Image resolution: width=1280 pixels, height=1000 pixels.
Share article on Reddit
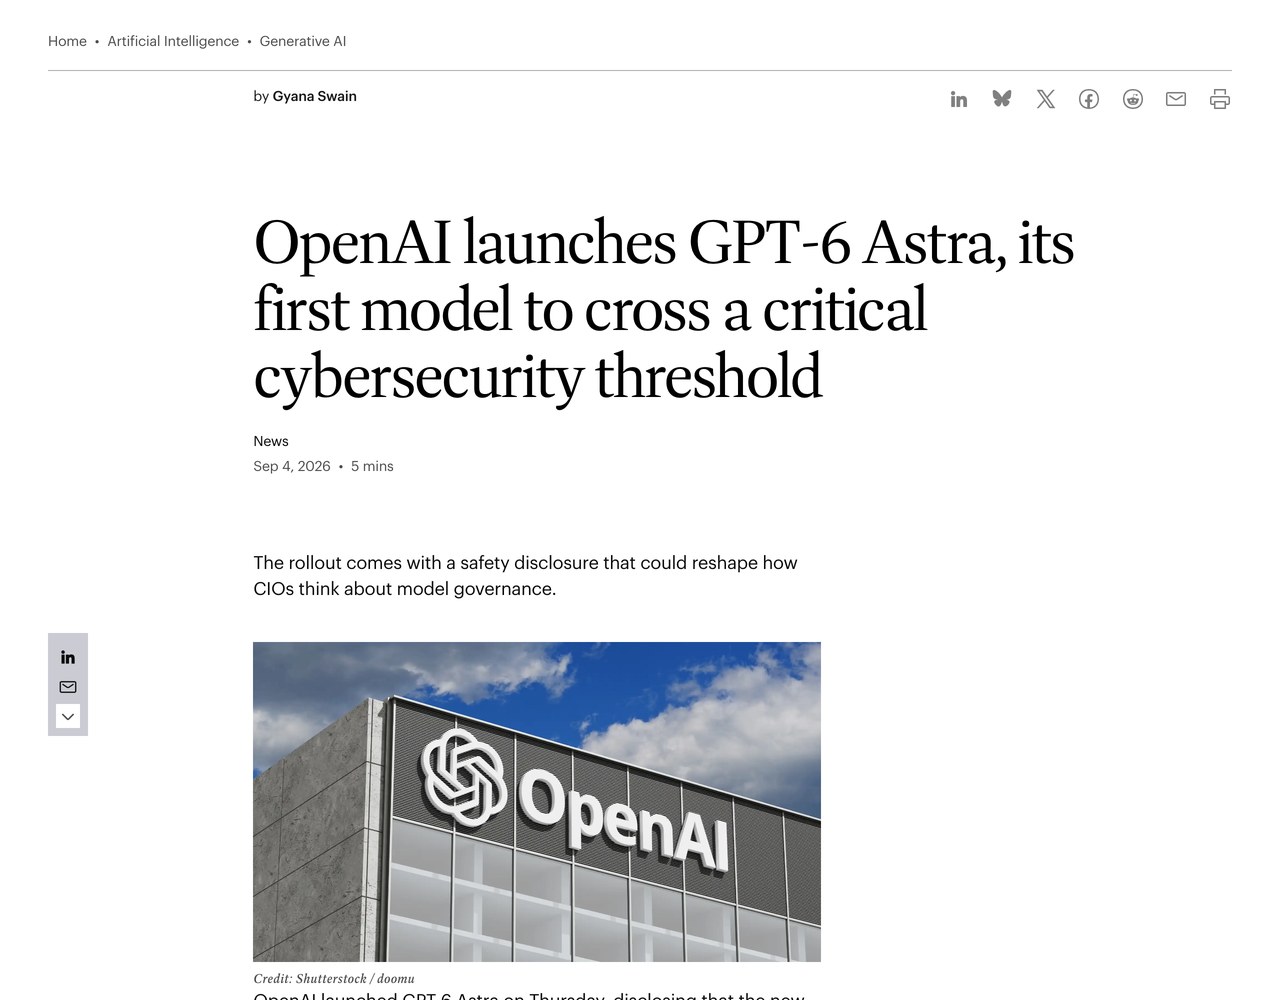tap(1133, 99)
